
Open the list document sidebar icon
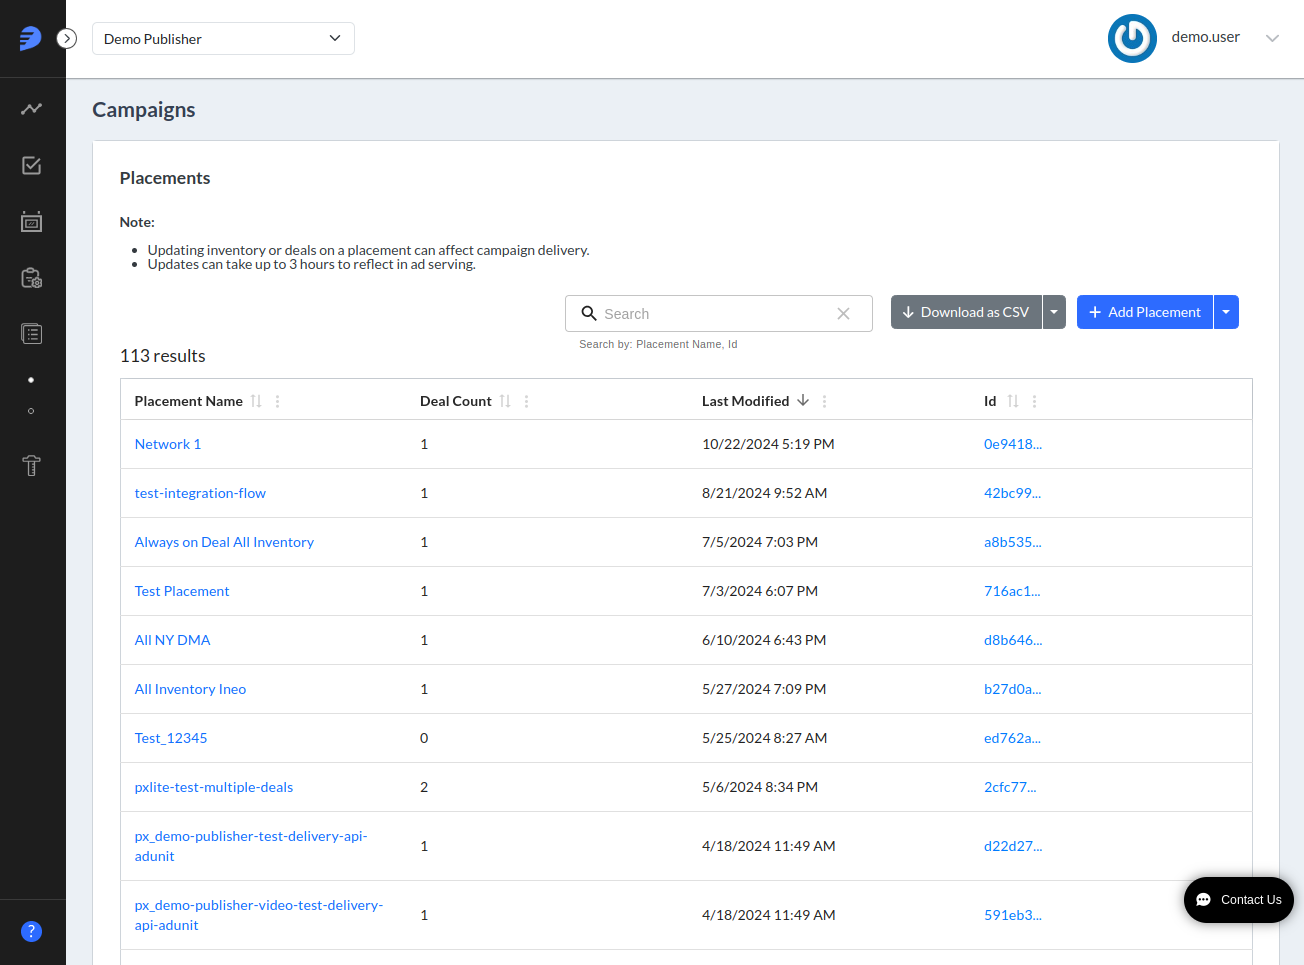pos(31,333)
